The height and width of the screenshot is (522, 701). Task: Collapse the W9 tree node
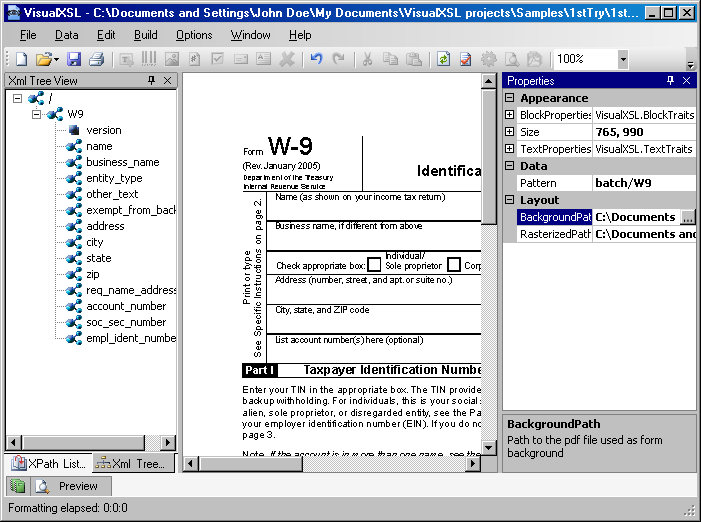coord(36,114)
